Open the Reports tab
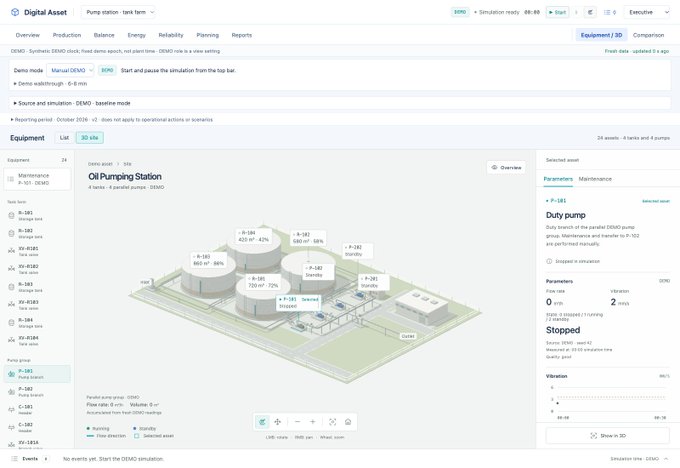Image resolution: width=680 pixels, height=468 pixels. [x=242, y=35]
